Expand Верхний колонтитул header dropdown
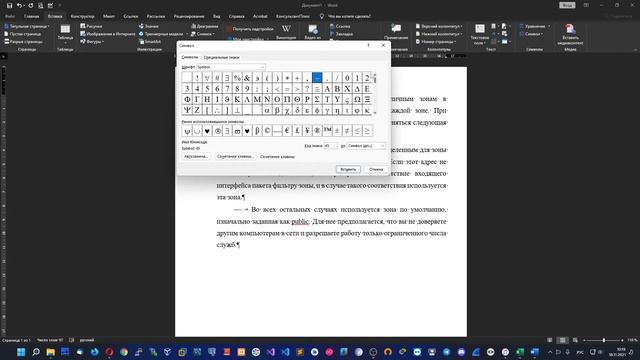The height and width of the screenshot is (360, 640). point(439,26)
